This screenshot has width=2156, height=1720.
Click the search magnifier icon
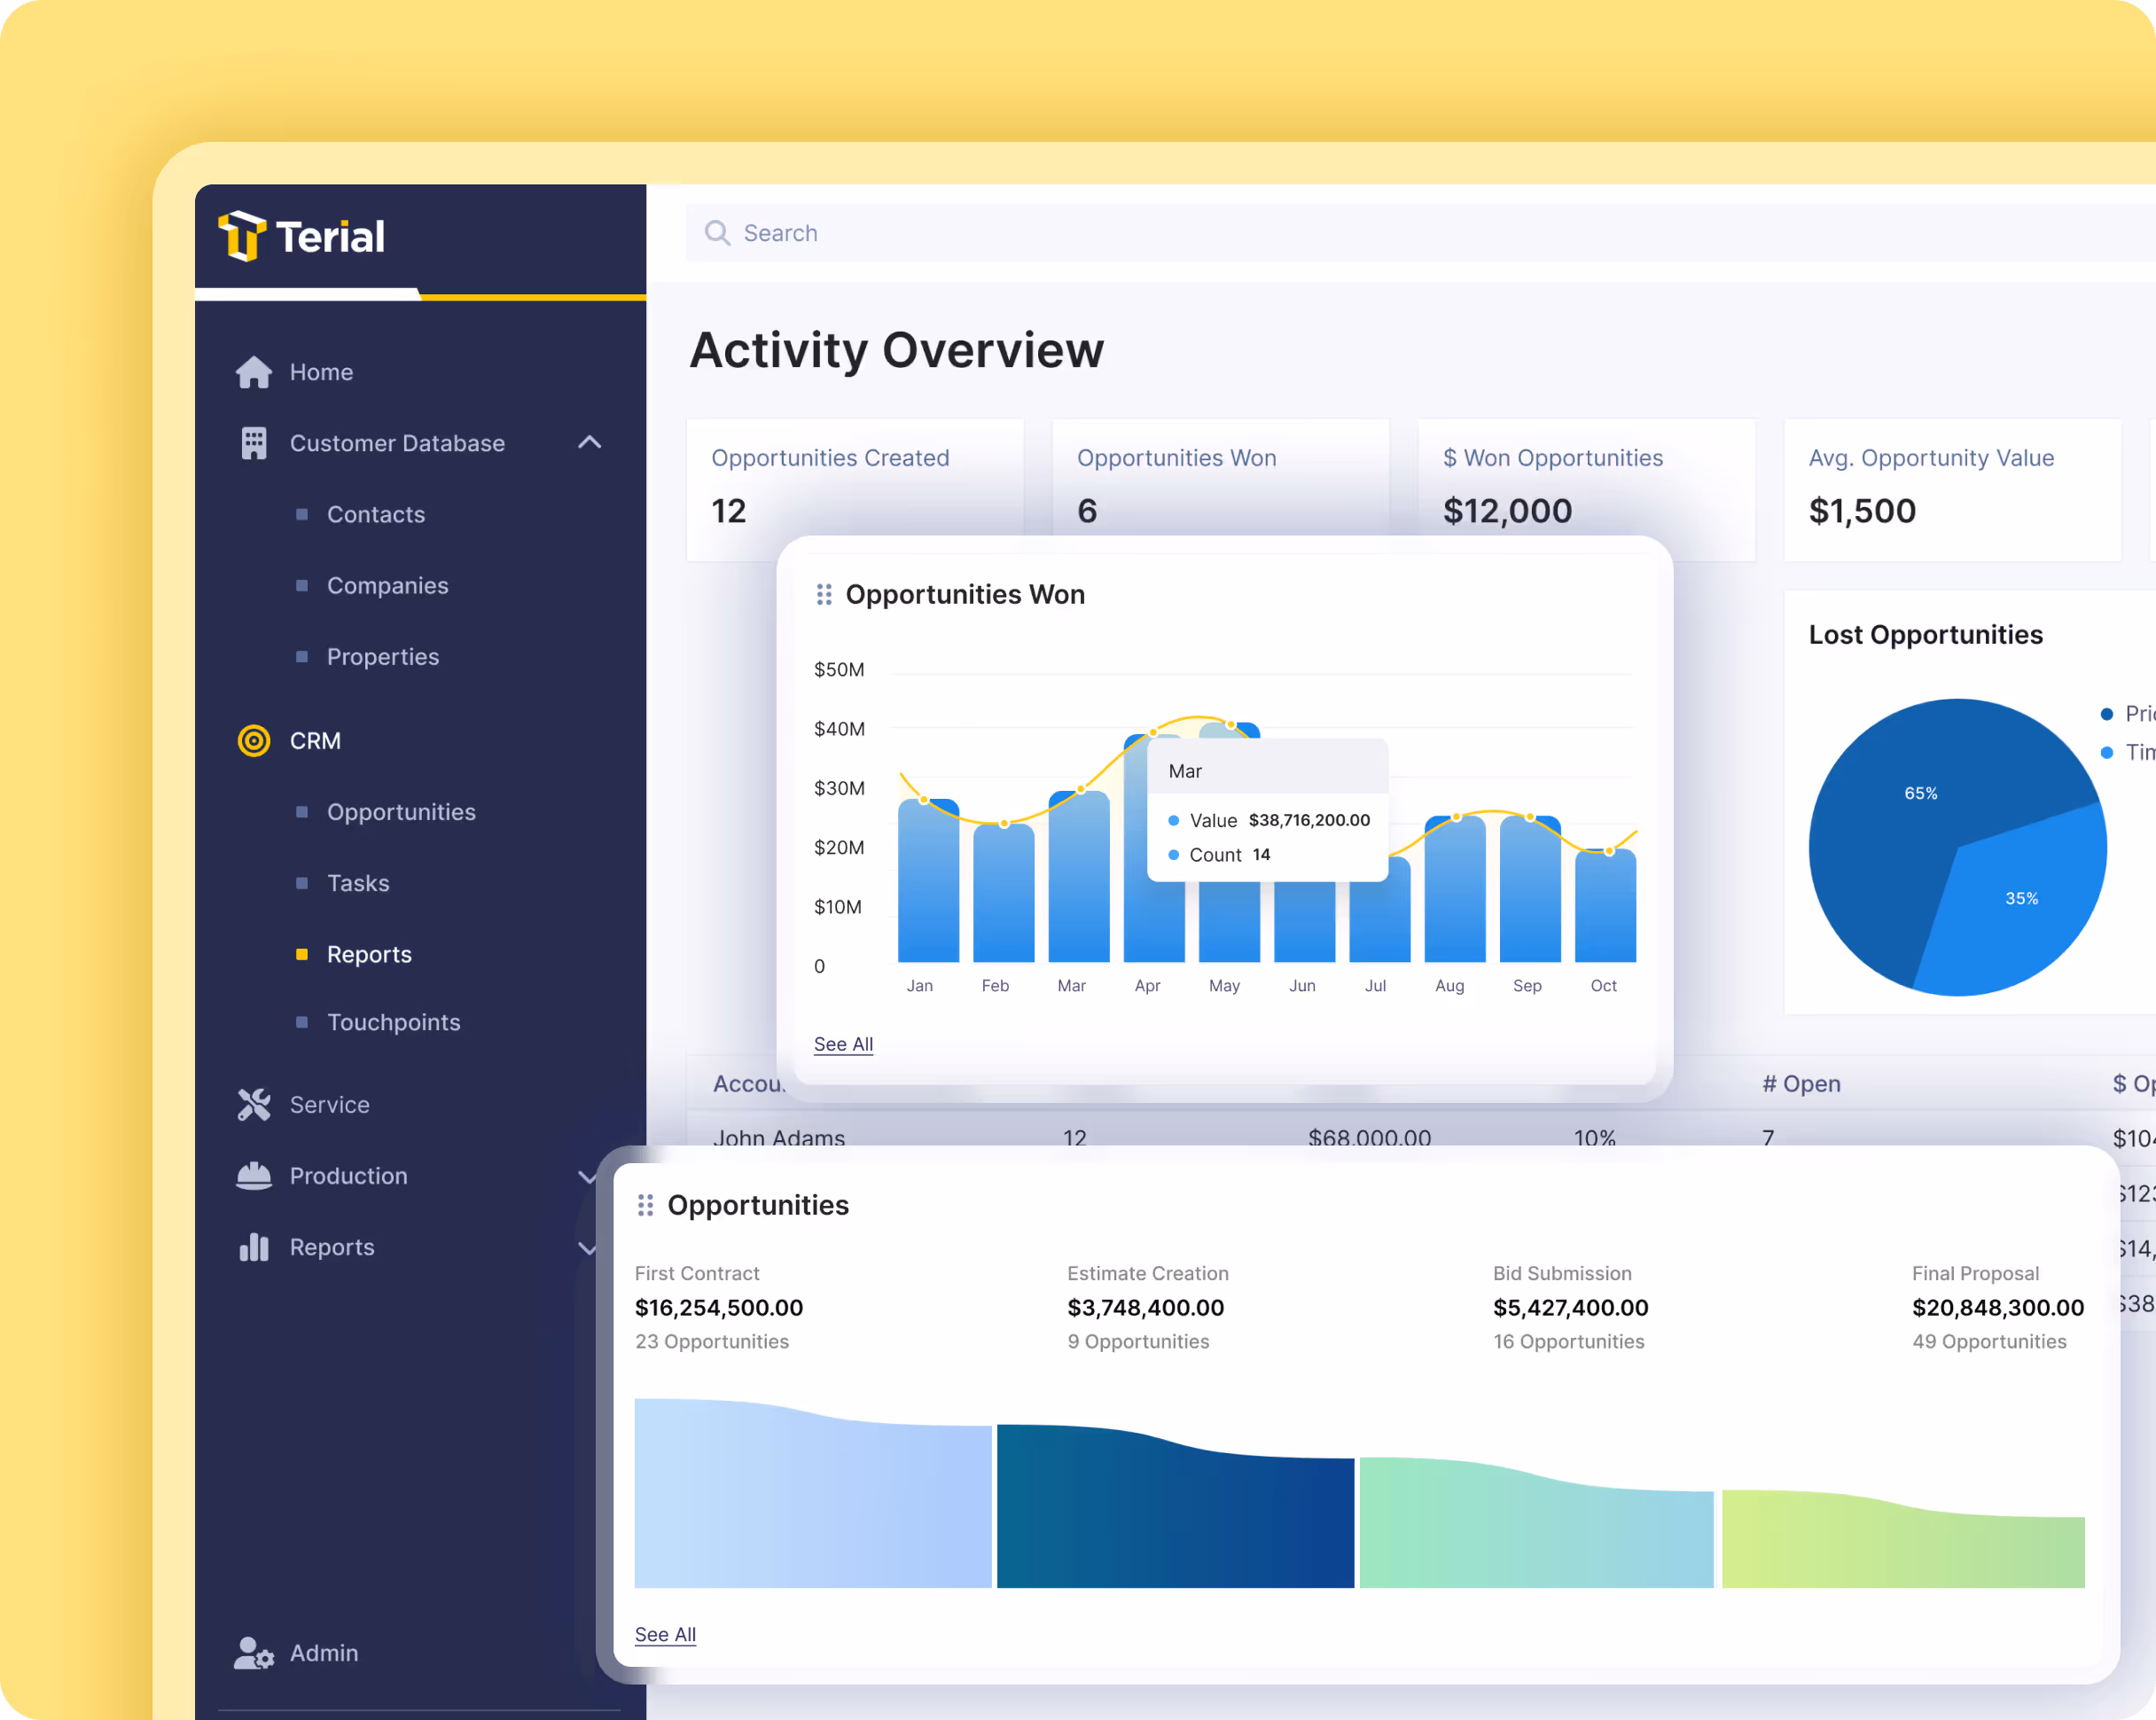[x=717, y=232]
